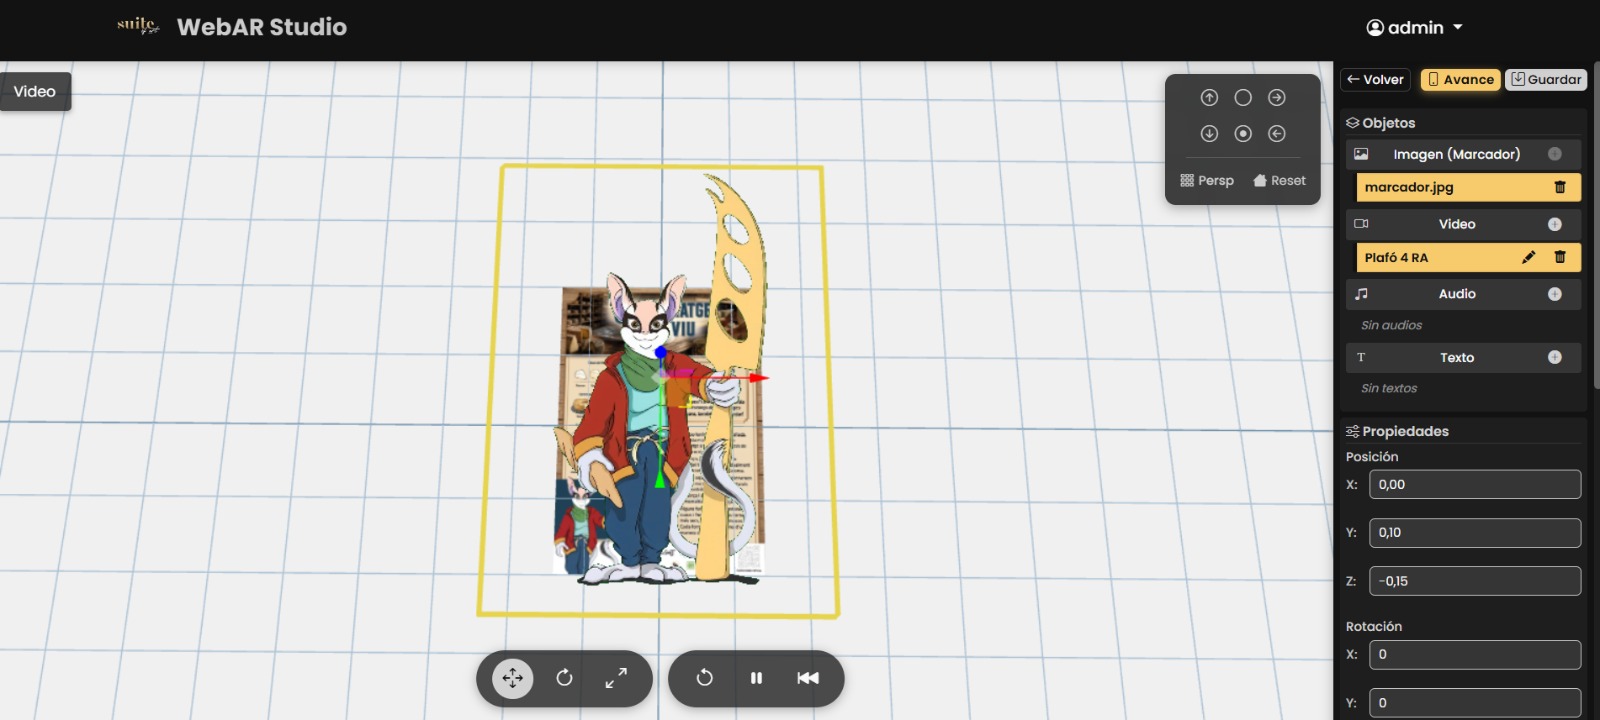Click the right panel scrollbar
The width and height of the screenshot is (1600, 720).
point(1595,225)
